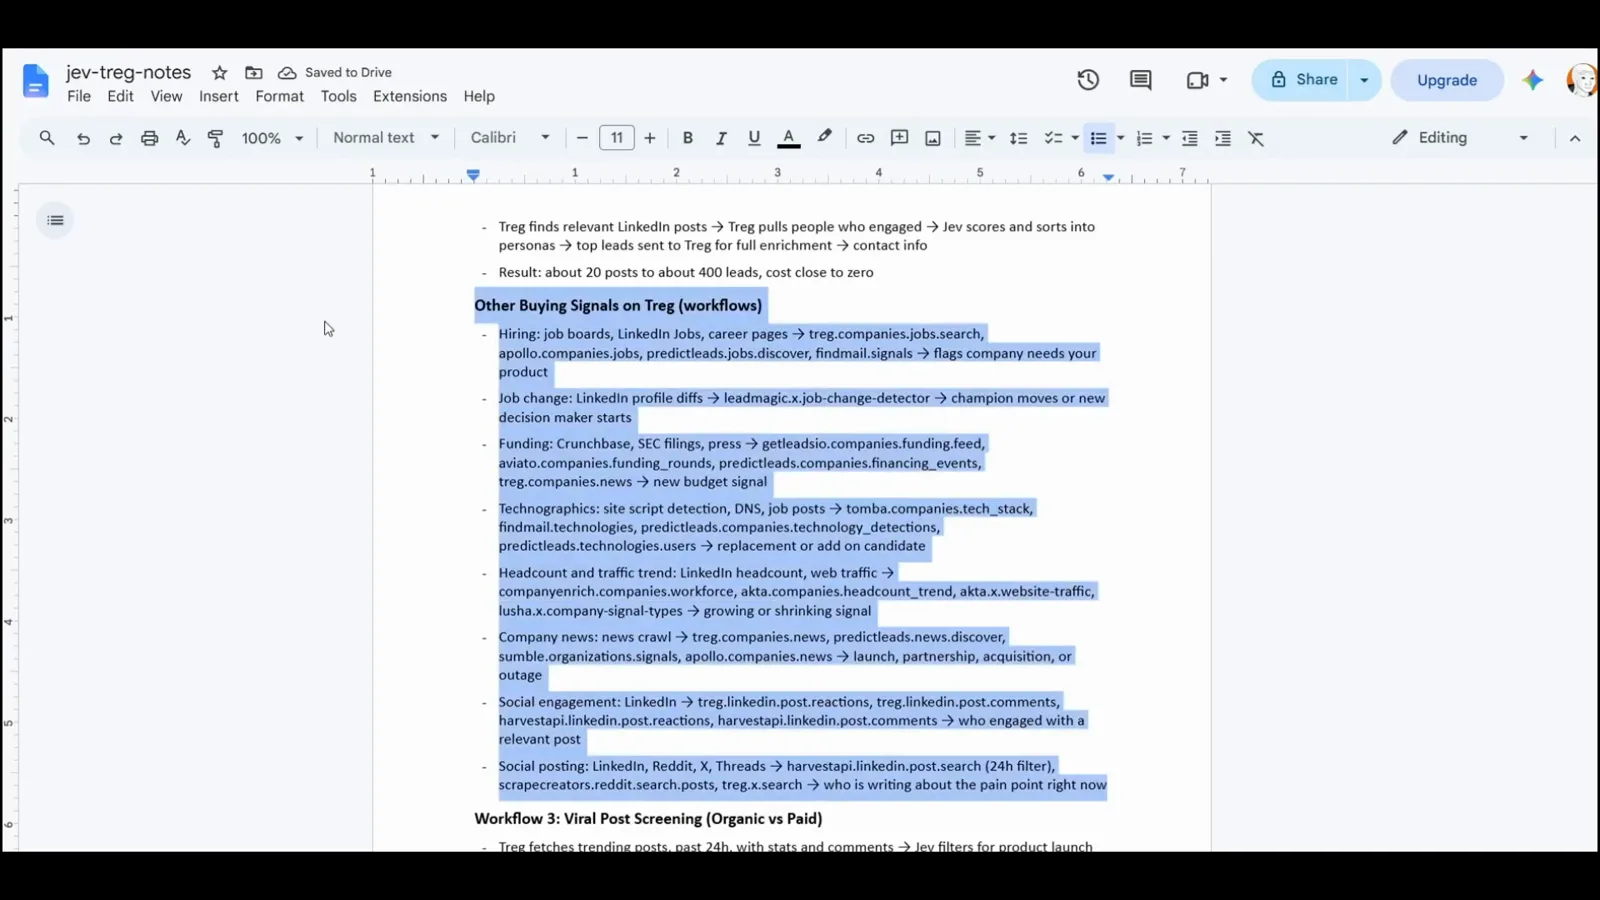
Task: Click the left indent ruler marker
Action: pos(473,175)
